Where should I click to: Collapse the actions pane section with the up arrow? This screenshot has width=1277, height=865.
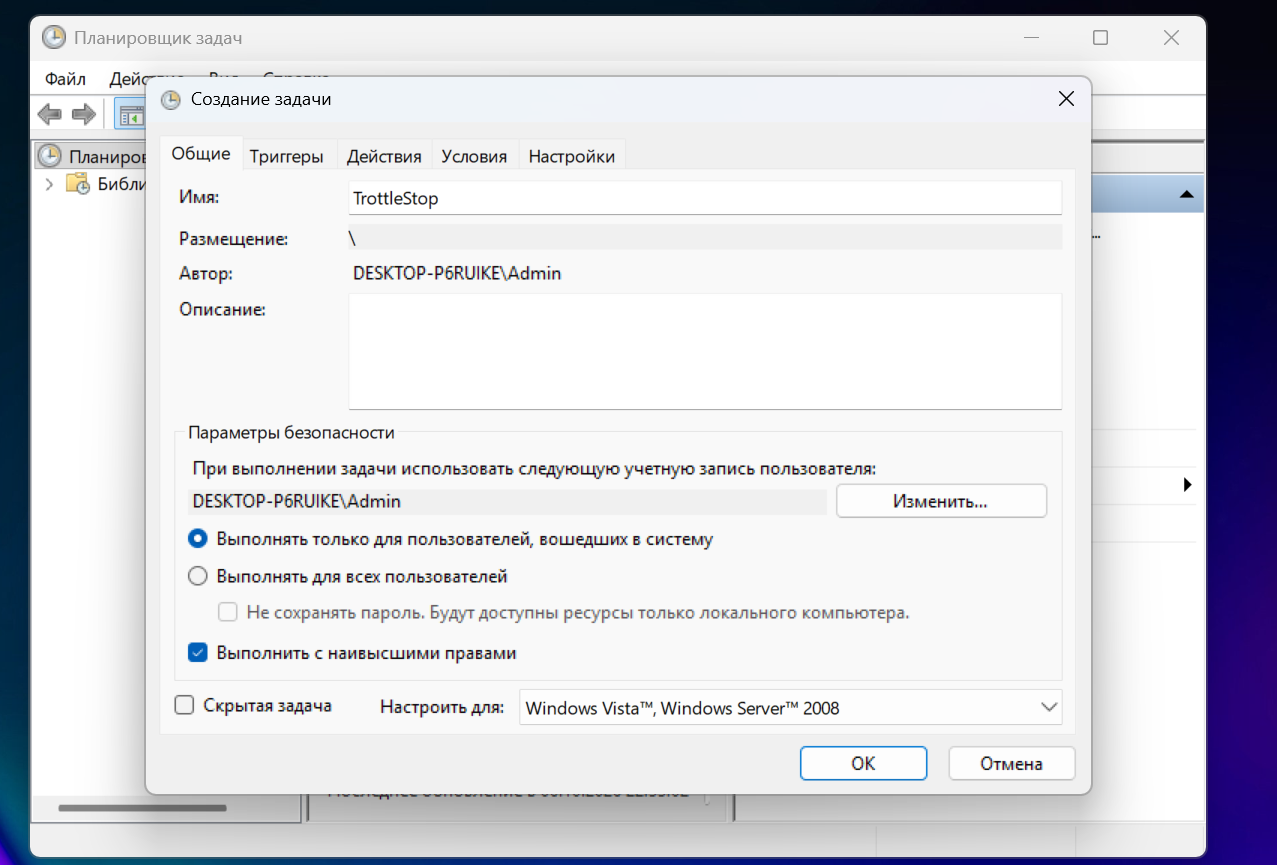coord(1186,194)
